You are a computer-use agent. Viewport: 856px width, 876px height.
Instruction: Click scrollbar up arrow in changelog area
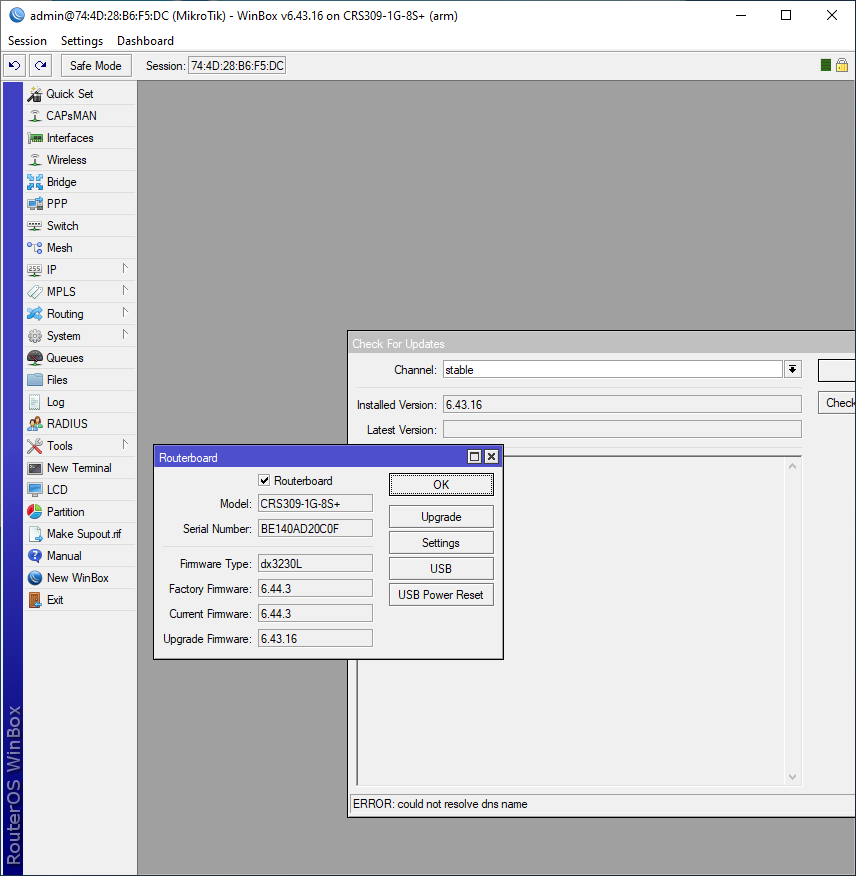tap(792, 466)
